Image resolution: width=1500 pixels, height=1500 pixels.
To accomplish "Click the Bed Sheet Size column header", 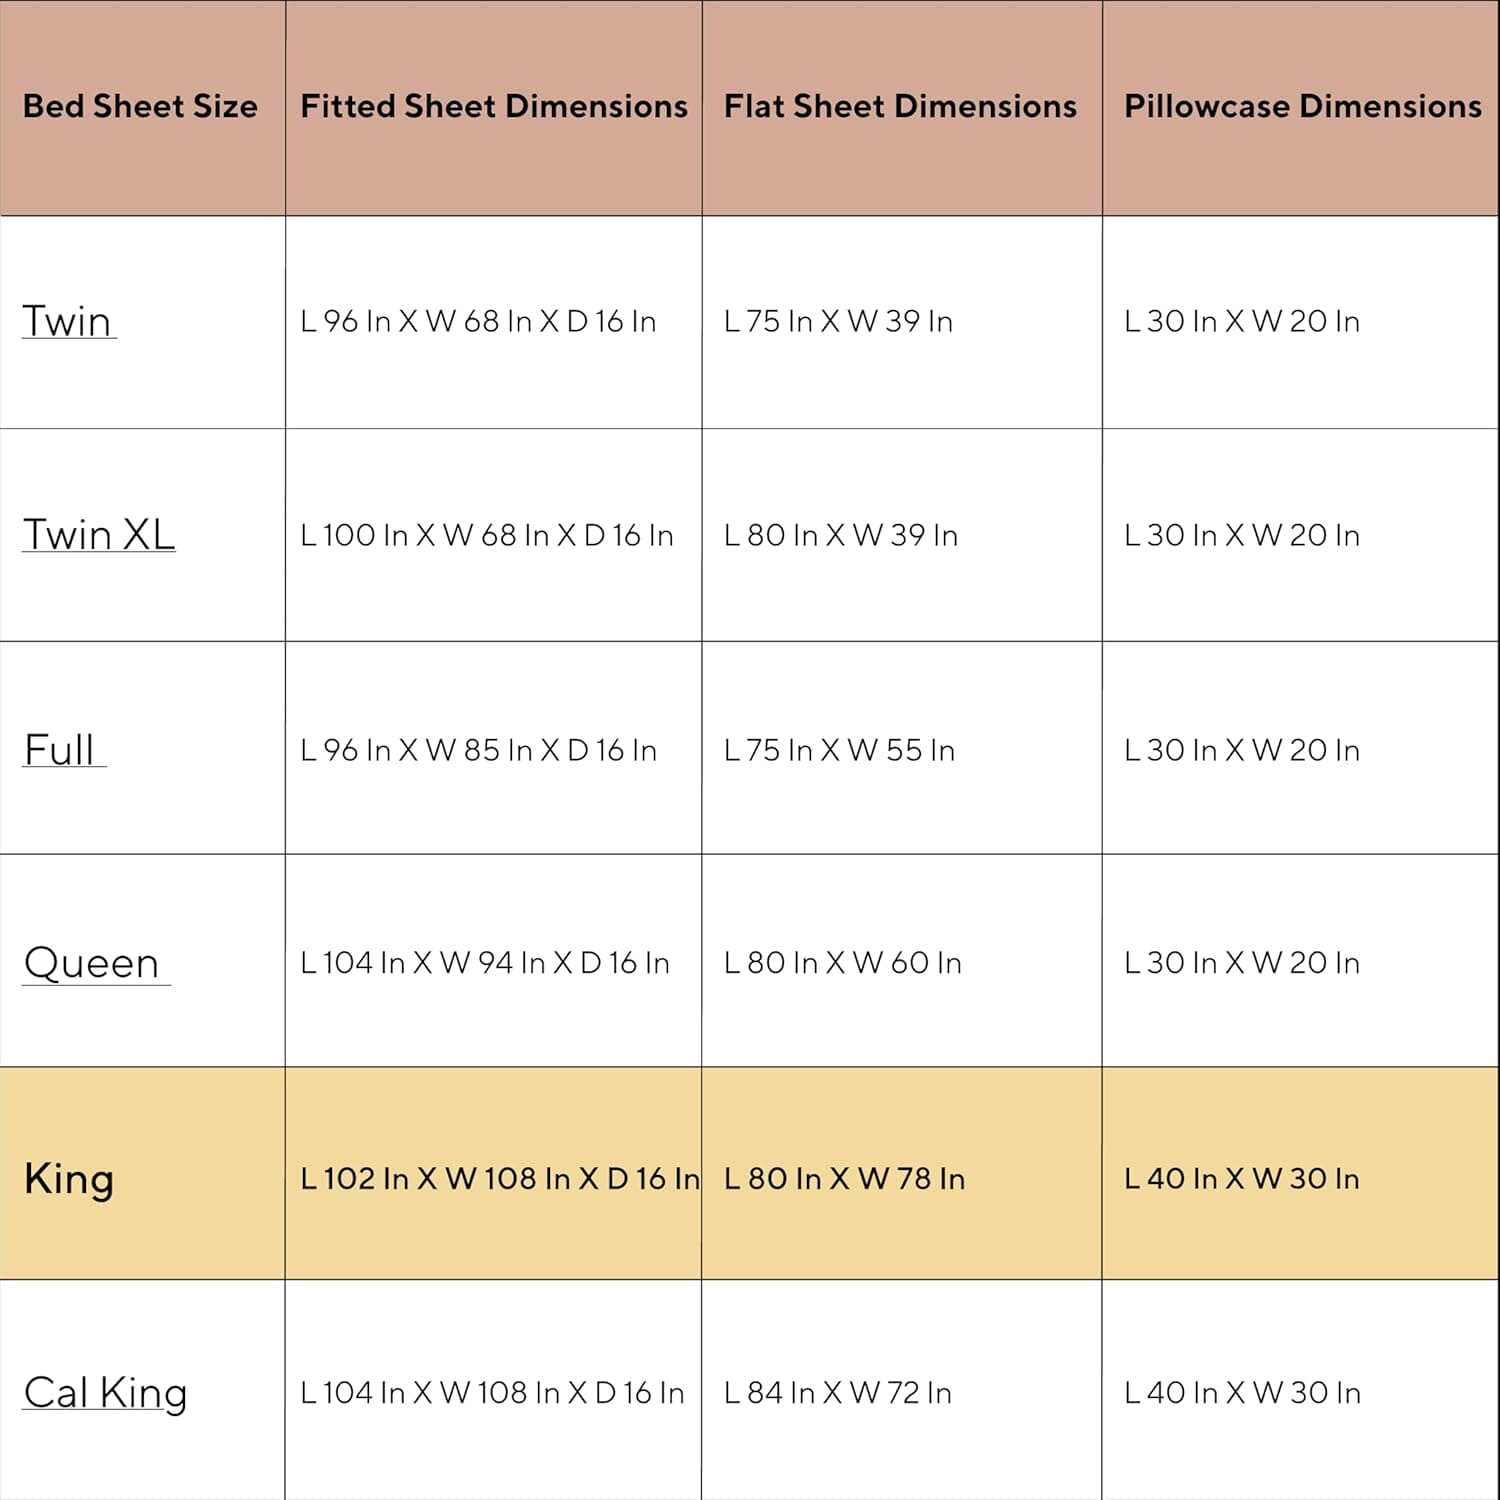I will coord(140,106).
